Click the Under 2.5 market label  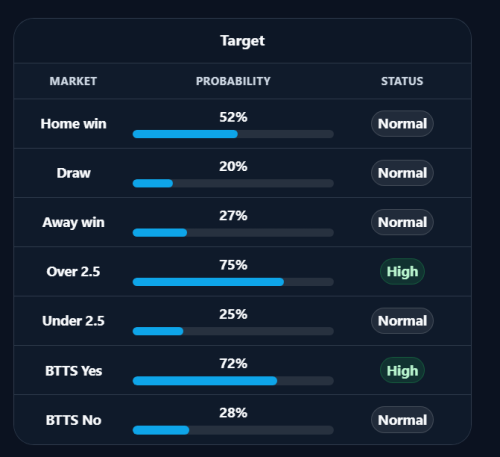[x=73, y=321]
